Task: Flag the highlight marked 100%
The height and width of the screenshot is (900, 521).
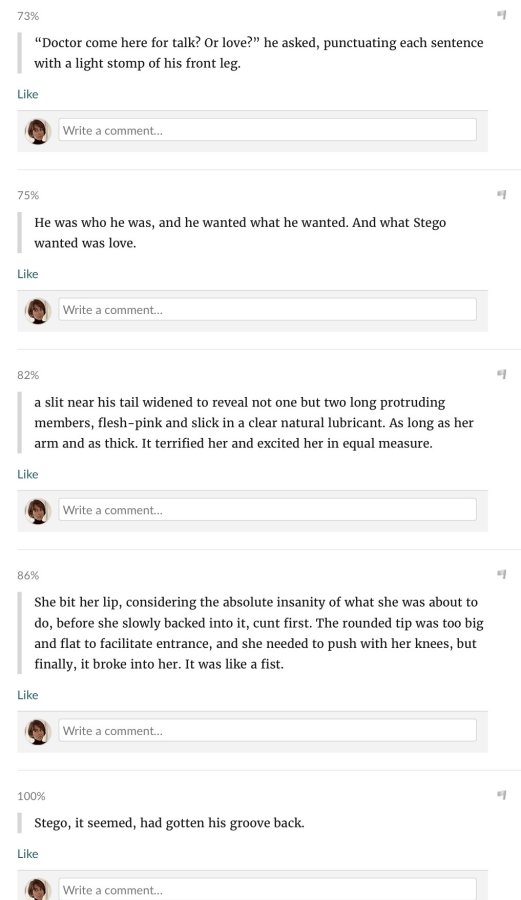Action: coord(501,795)
